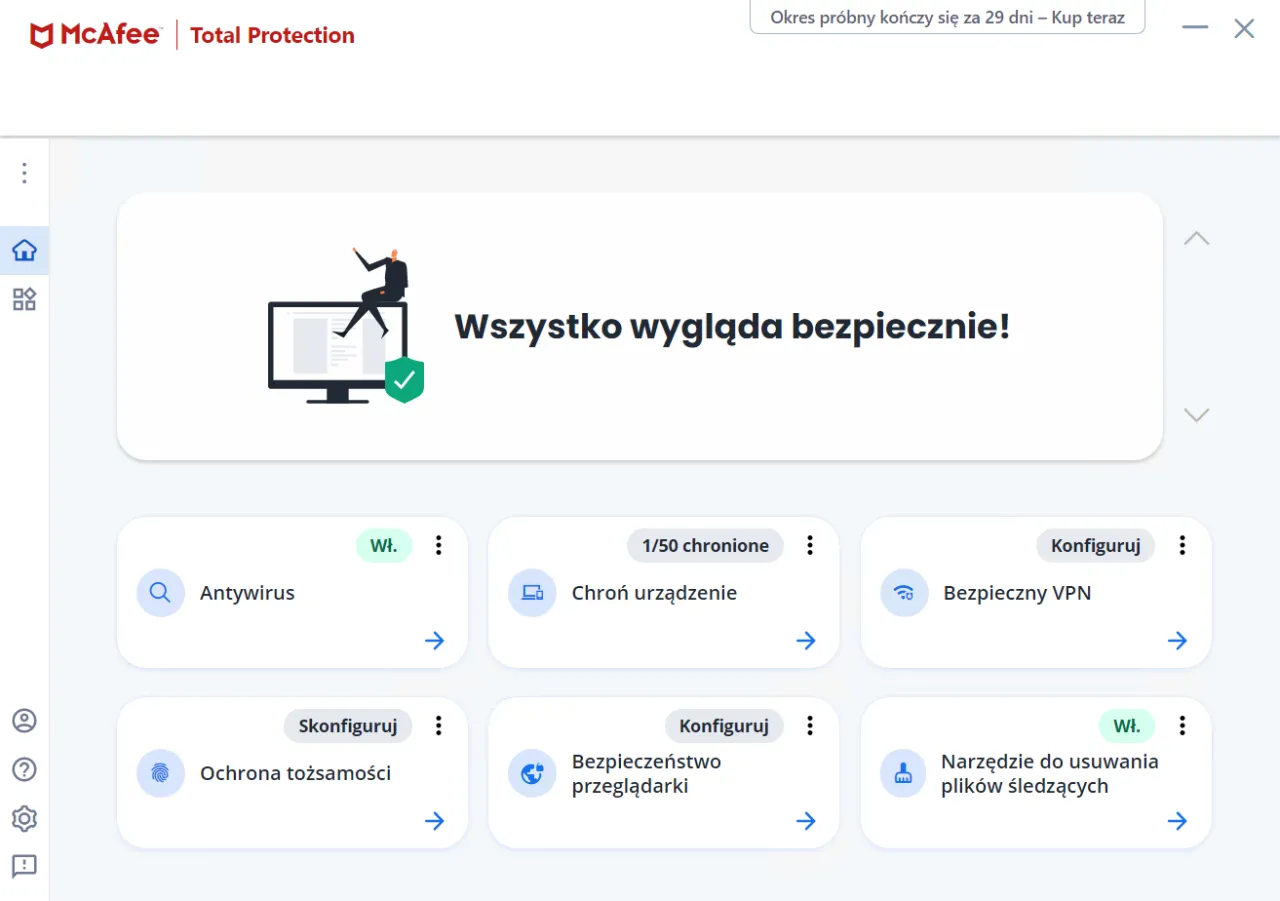Image resolution: width=1280 pixels, height=901 pixels.
Task: Open the account profile icon
Action: pyautogui.click(x=24, y=720)
